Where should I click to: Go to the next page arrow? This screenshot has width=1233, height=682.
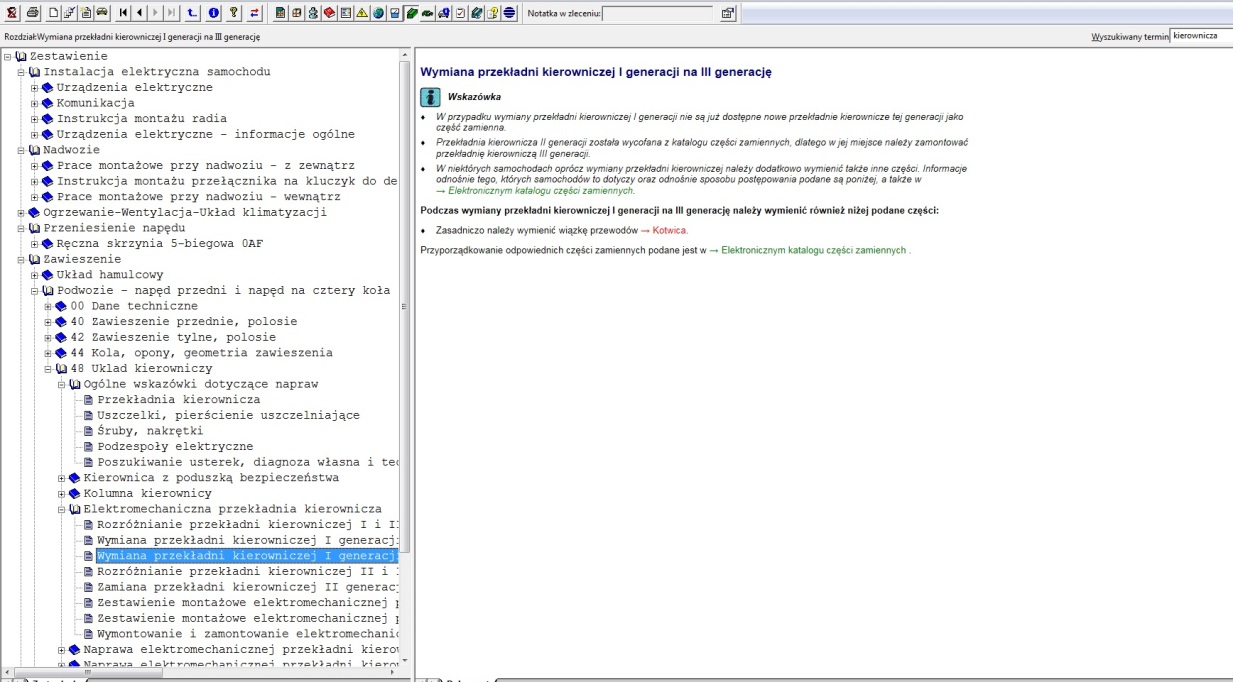pyautogui.click(x=156, y=13)
